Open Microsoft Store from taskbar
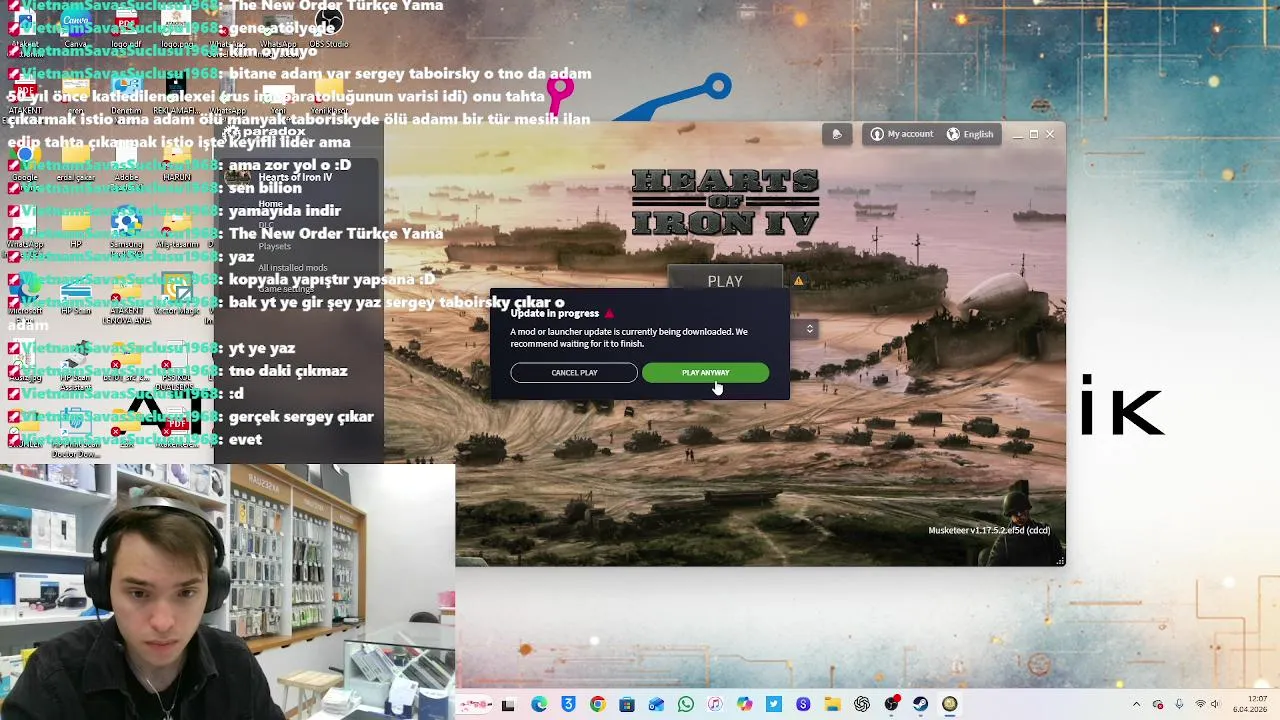The width and height of the screenshot is (1280, 720). pyautogui.click(x=627, y=705)
